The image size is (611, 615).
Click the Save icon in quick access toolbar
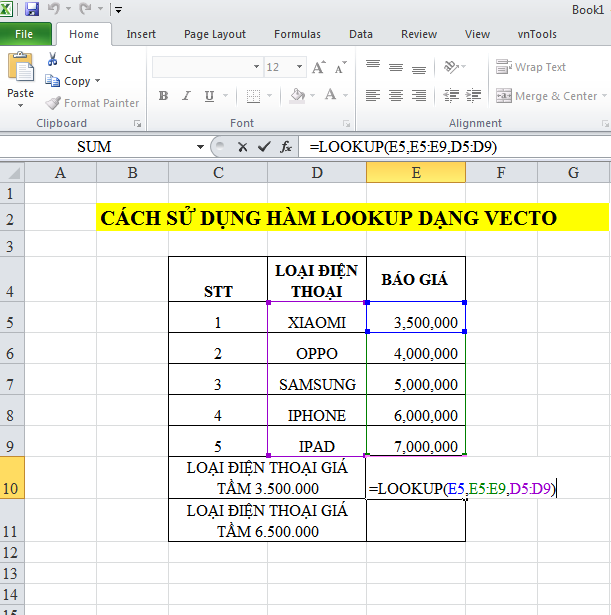pyautogui.click(x=32, y=9)
